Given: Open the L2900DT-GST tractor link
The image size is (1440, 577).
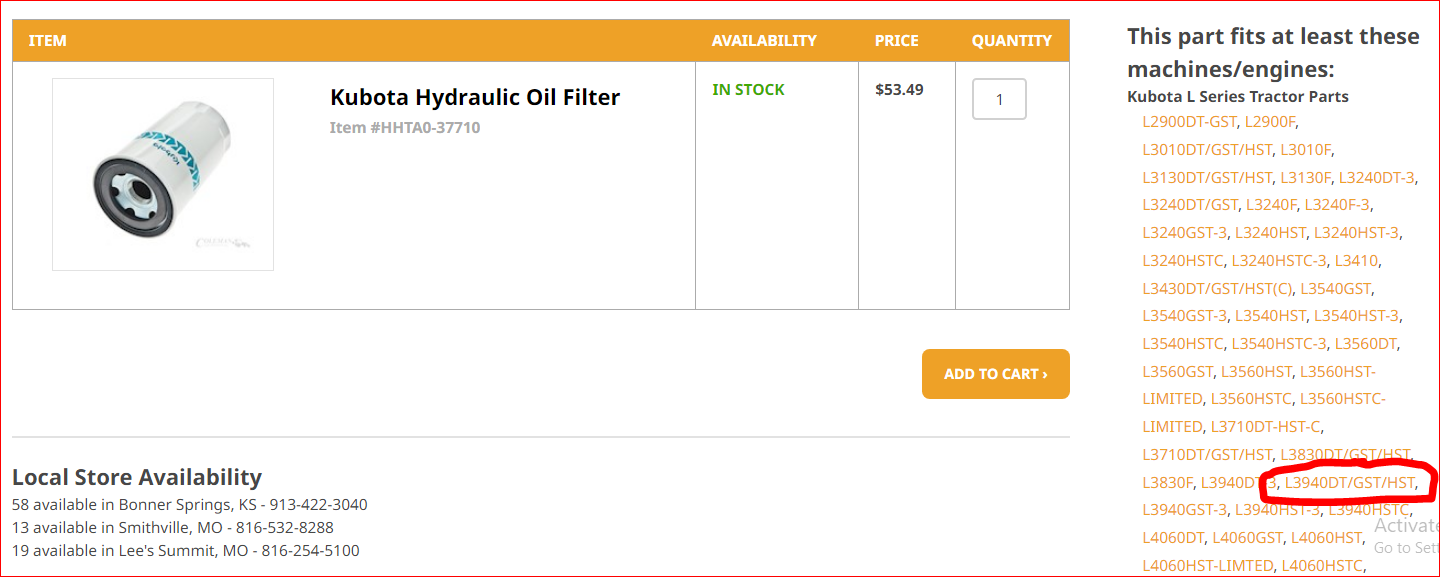Looking at the screenshot, I should (1189, 122).
